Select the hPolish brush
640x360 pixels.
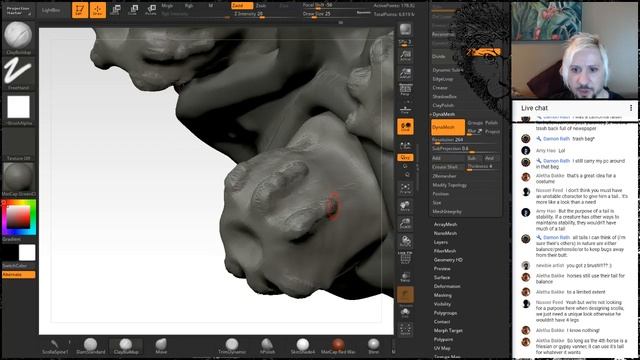click(x=267, y=346)
